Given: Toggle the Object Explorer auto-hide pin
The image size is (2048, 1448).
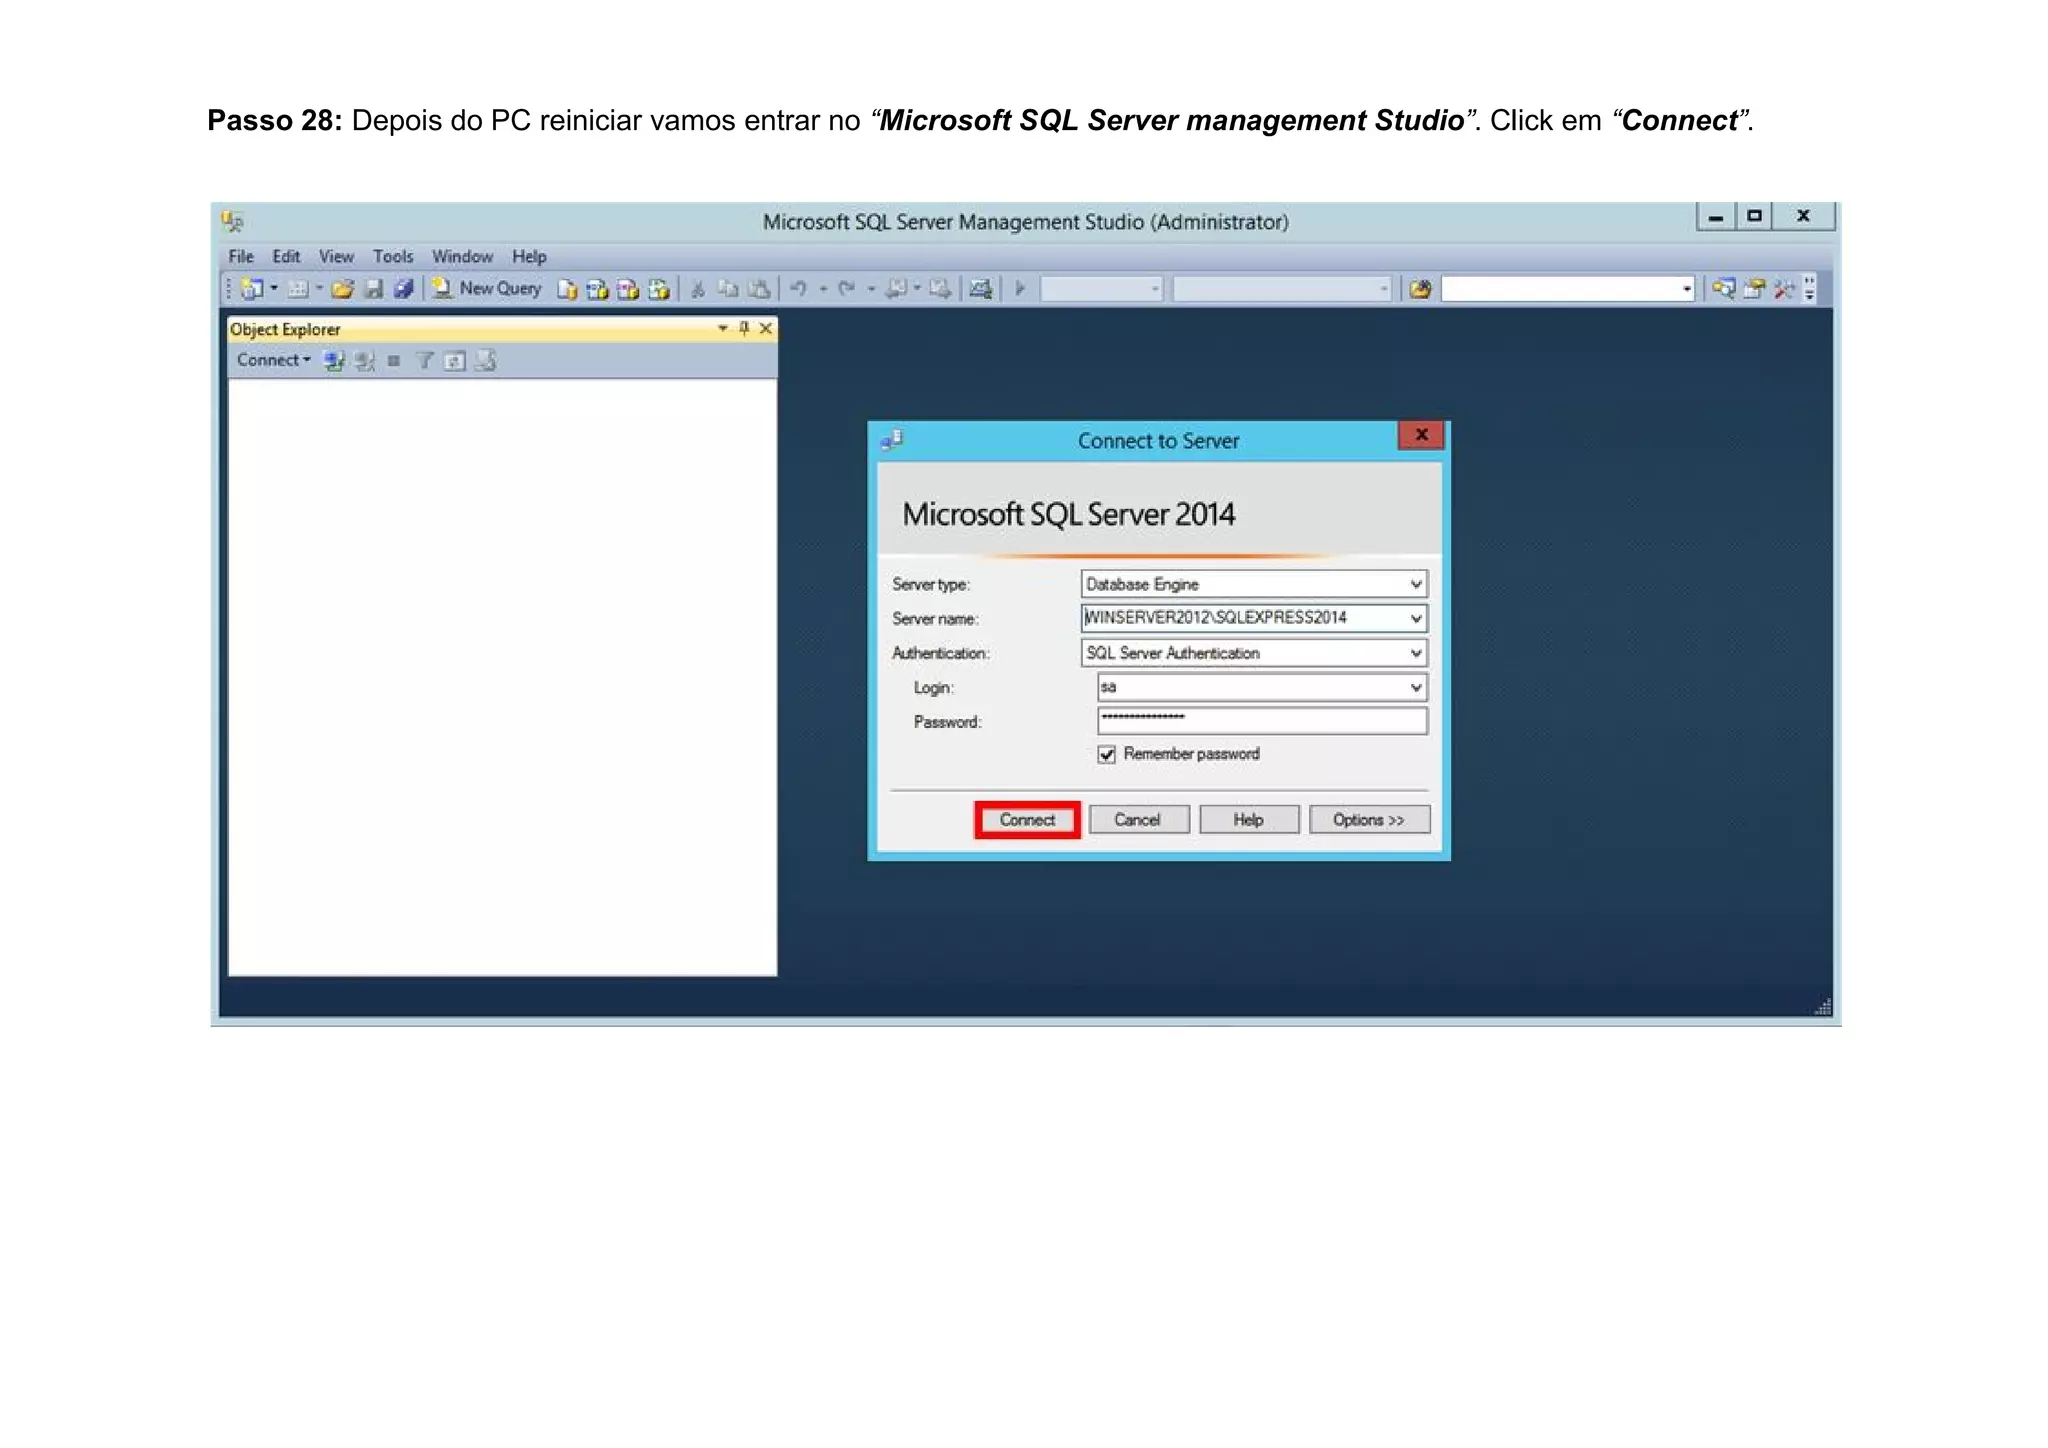Looking at the screenshot, I should pyautogui.click(x=744, y=328).
